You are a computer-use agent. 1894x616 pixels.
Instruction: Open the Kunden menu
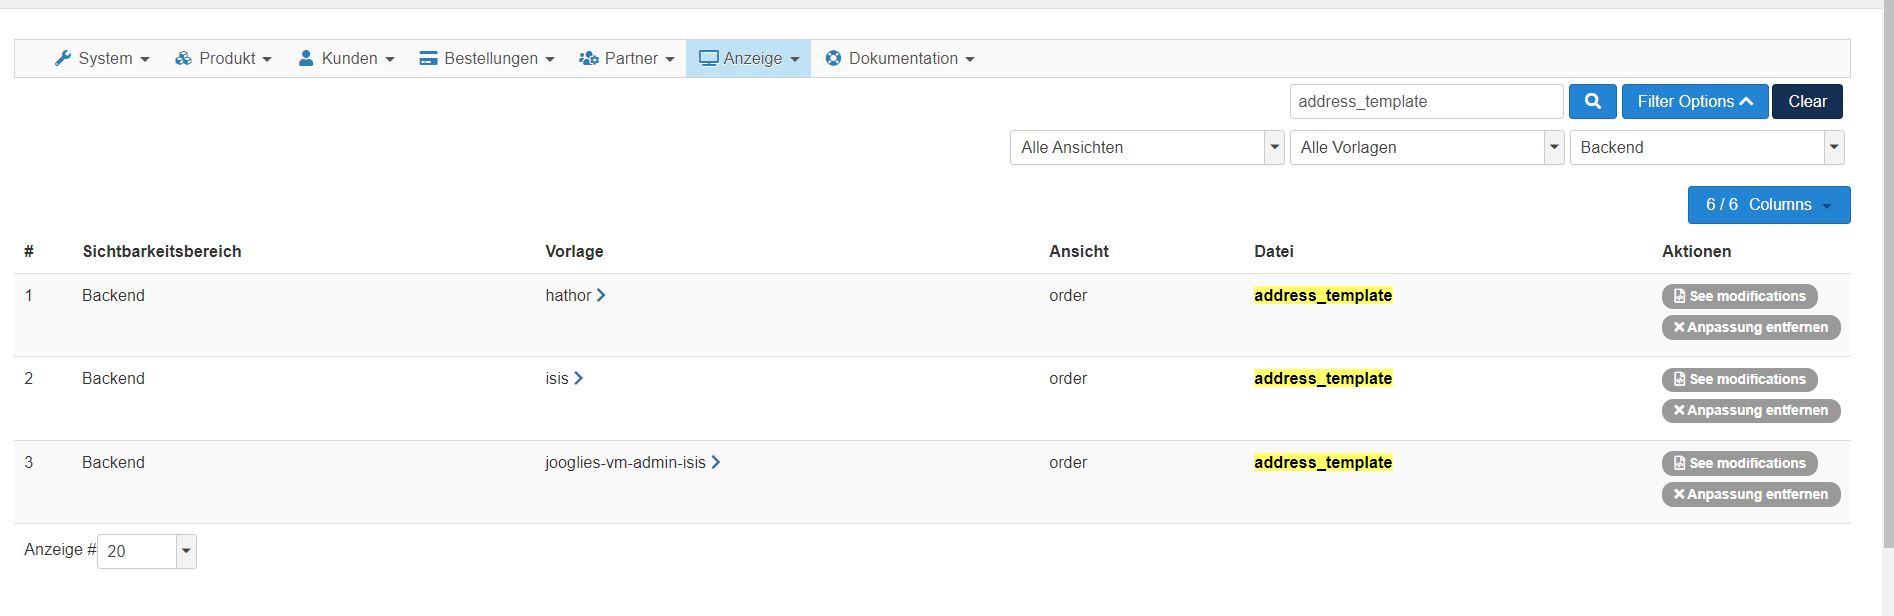(x=346, y=59)
